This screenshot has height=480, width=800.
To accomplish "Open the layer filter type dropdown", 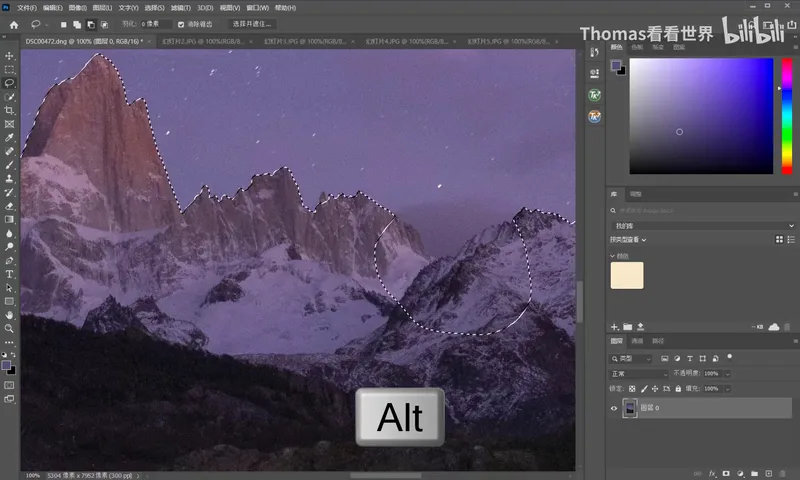I will [631, 359].
